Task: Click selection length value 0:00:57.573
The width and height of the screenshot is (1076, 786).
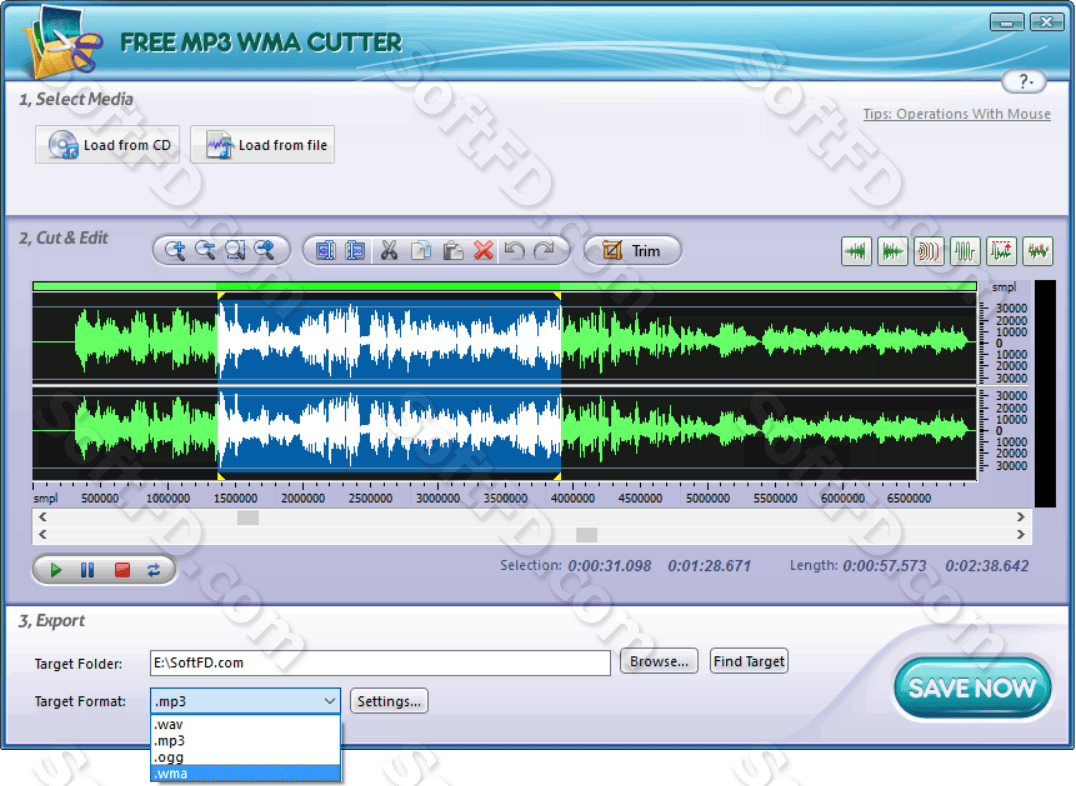Action: [885, 566]
